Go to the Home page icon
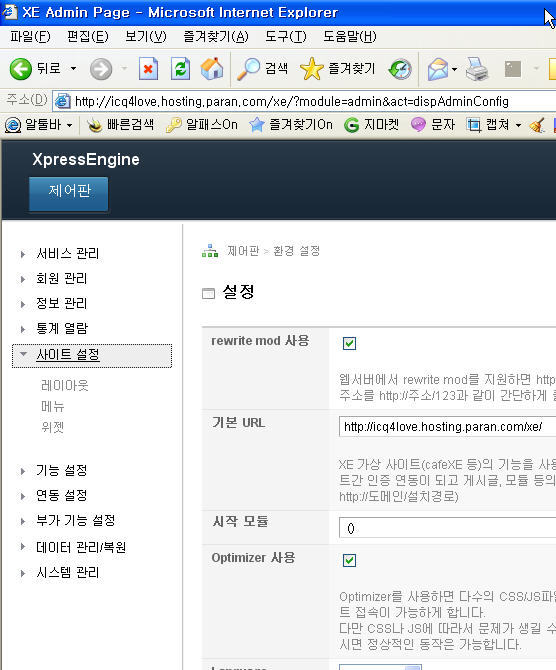The image size is (556, 670). point(212,69)
